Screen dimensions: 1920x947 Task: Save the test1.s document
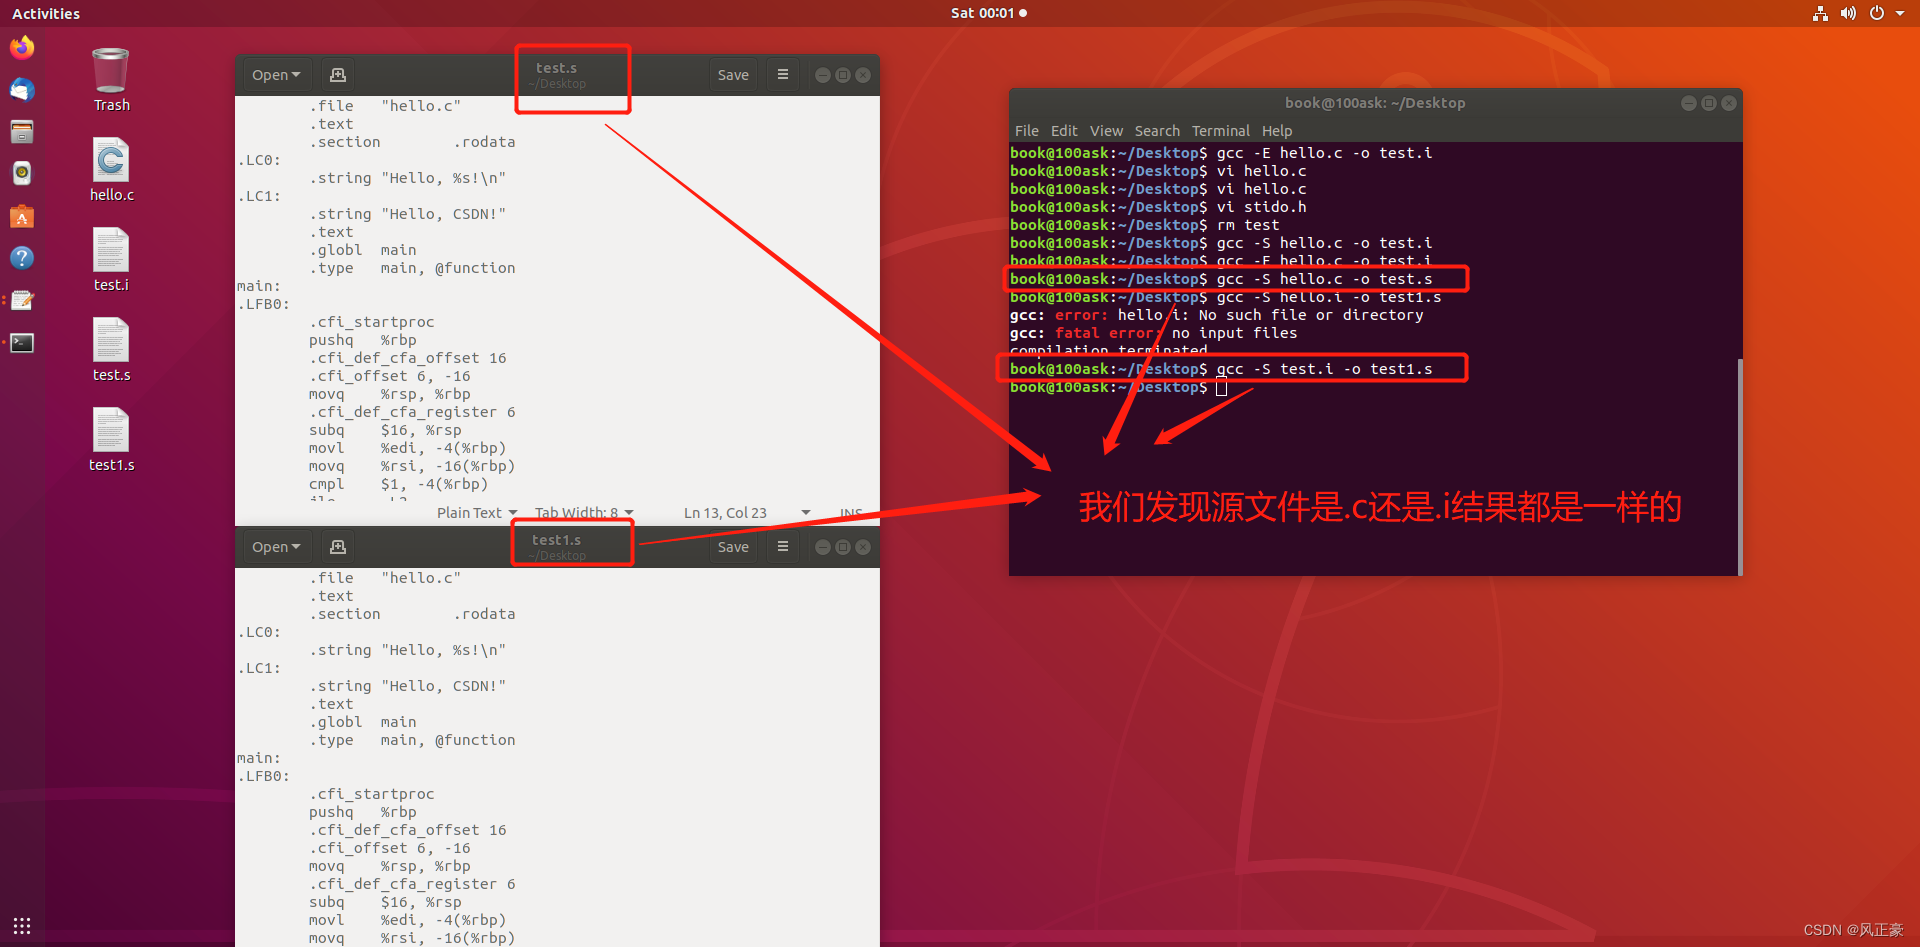pos(733,547)
